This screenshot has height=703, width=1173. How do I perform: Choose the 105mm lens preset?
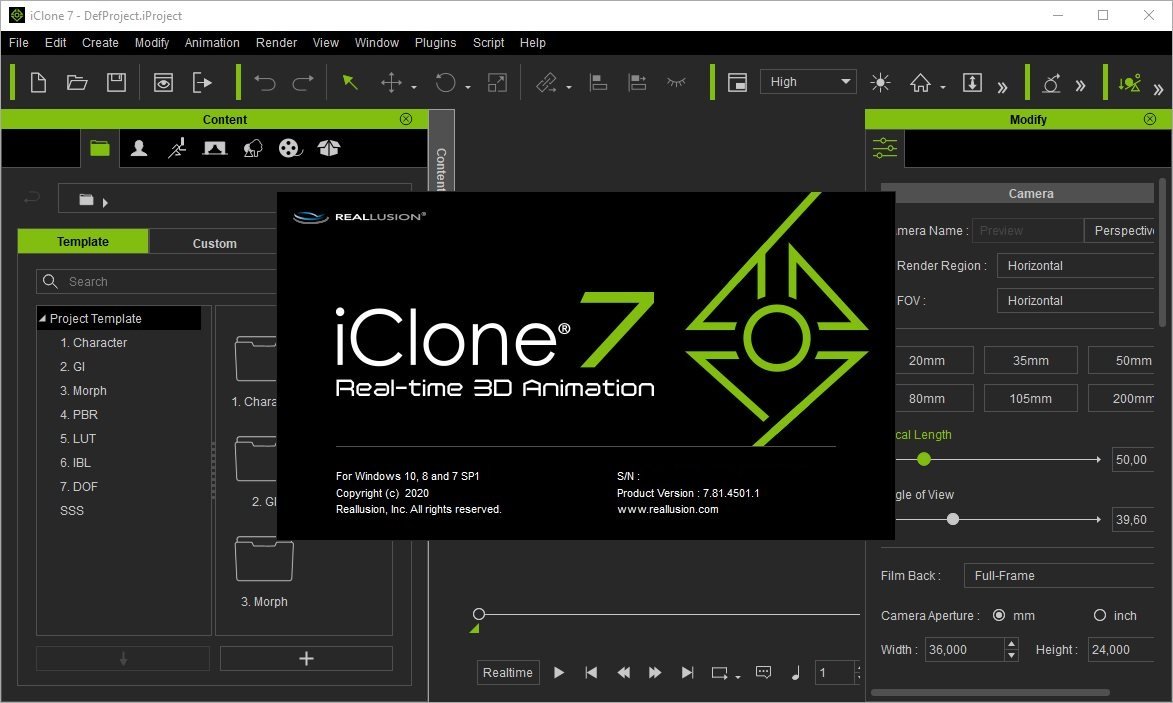[1030, 399]
